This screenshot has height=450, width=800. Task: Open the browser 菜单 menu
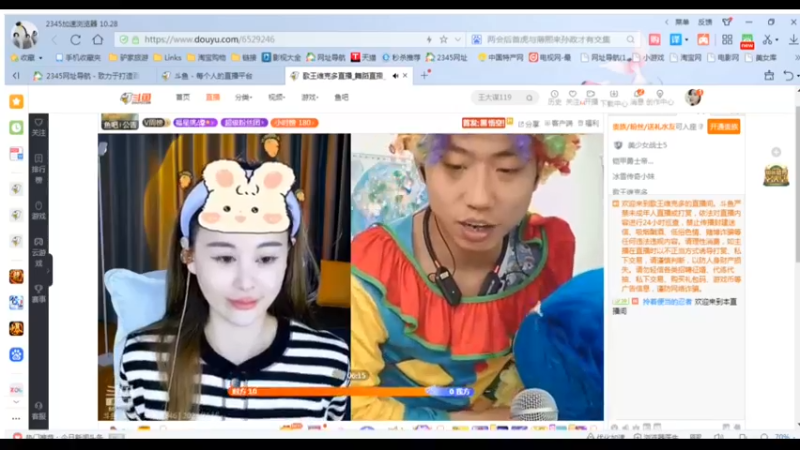tap(682, 22)
